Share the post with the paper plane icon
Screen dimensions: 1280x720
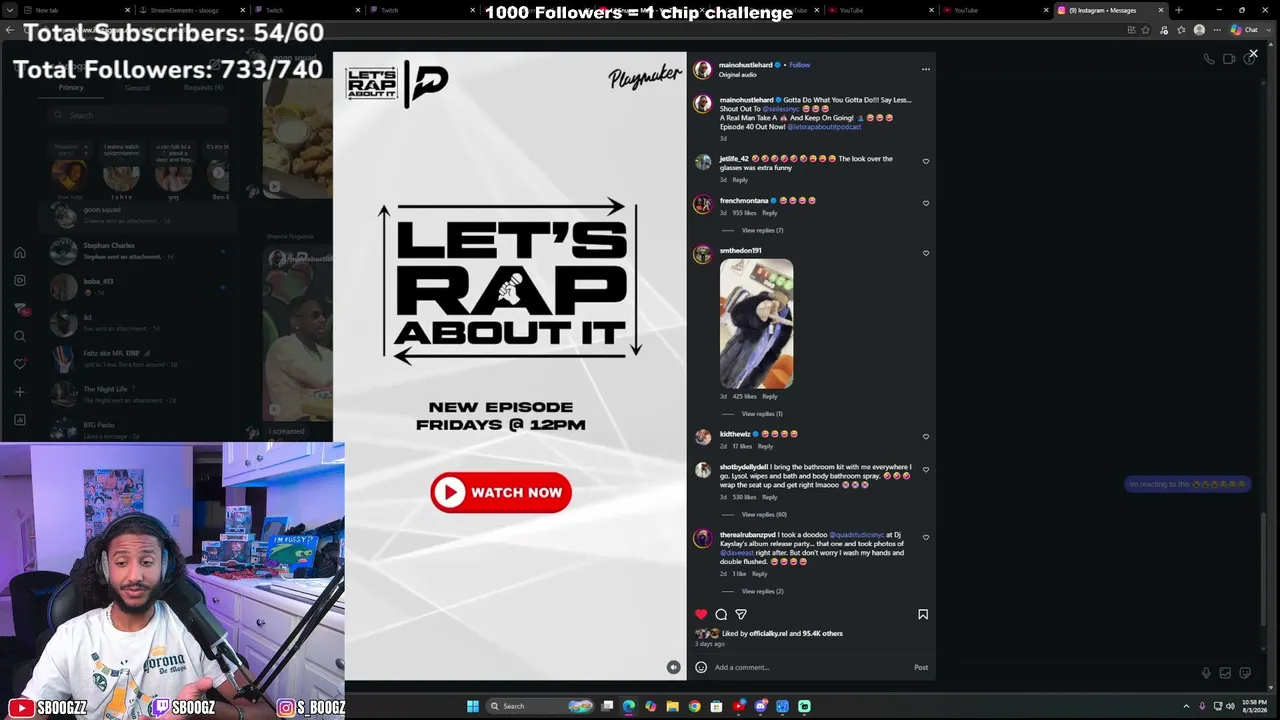[x=741, y=614]
